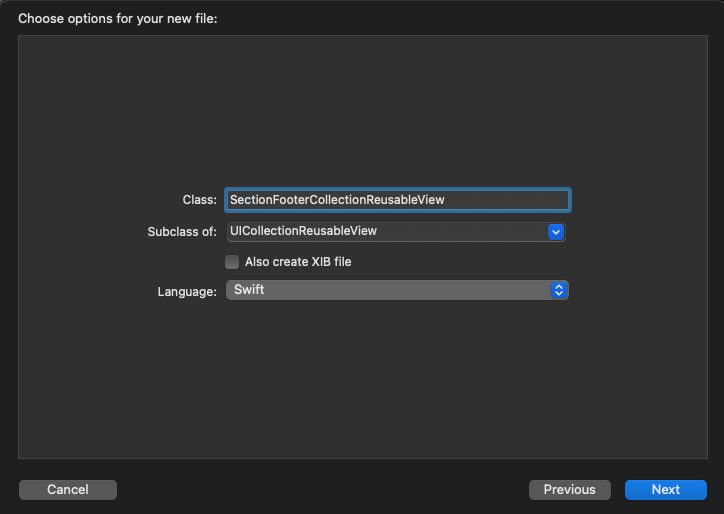The height and width of the screenshot is (514, 724).
Task: Enable the Also create XIB file checkbox
Action: click(232, 262)
